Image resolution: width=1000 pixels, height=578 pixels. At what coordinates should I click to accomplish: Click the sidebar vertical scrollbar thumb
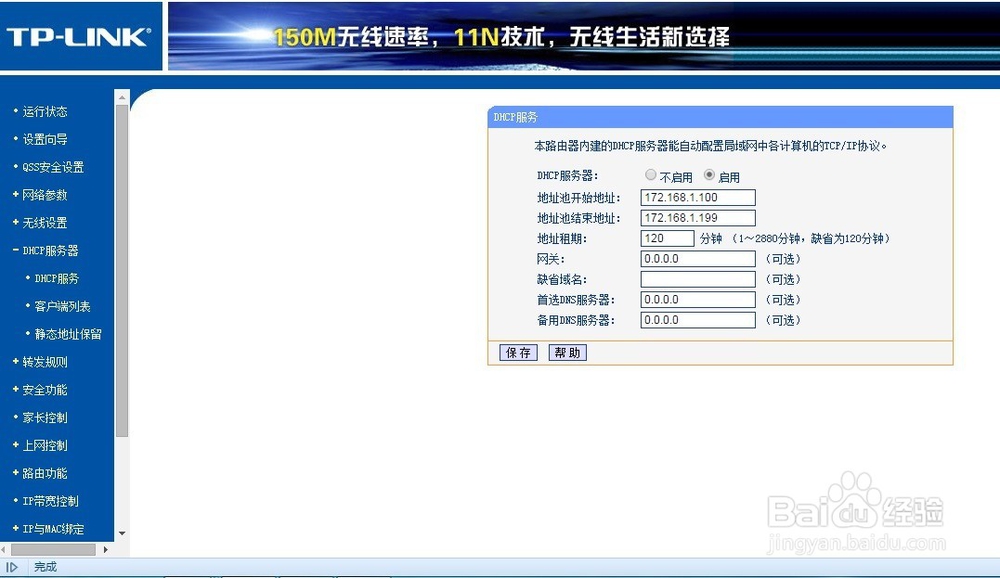pyautogui.click(x=122, y=271)
